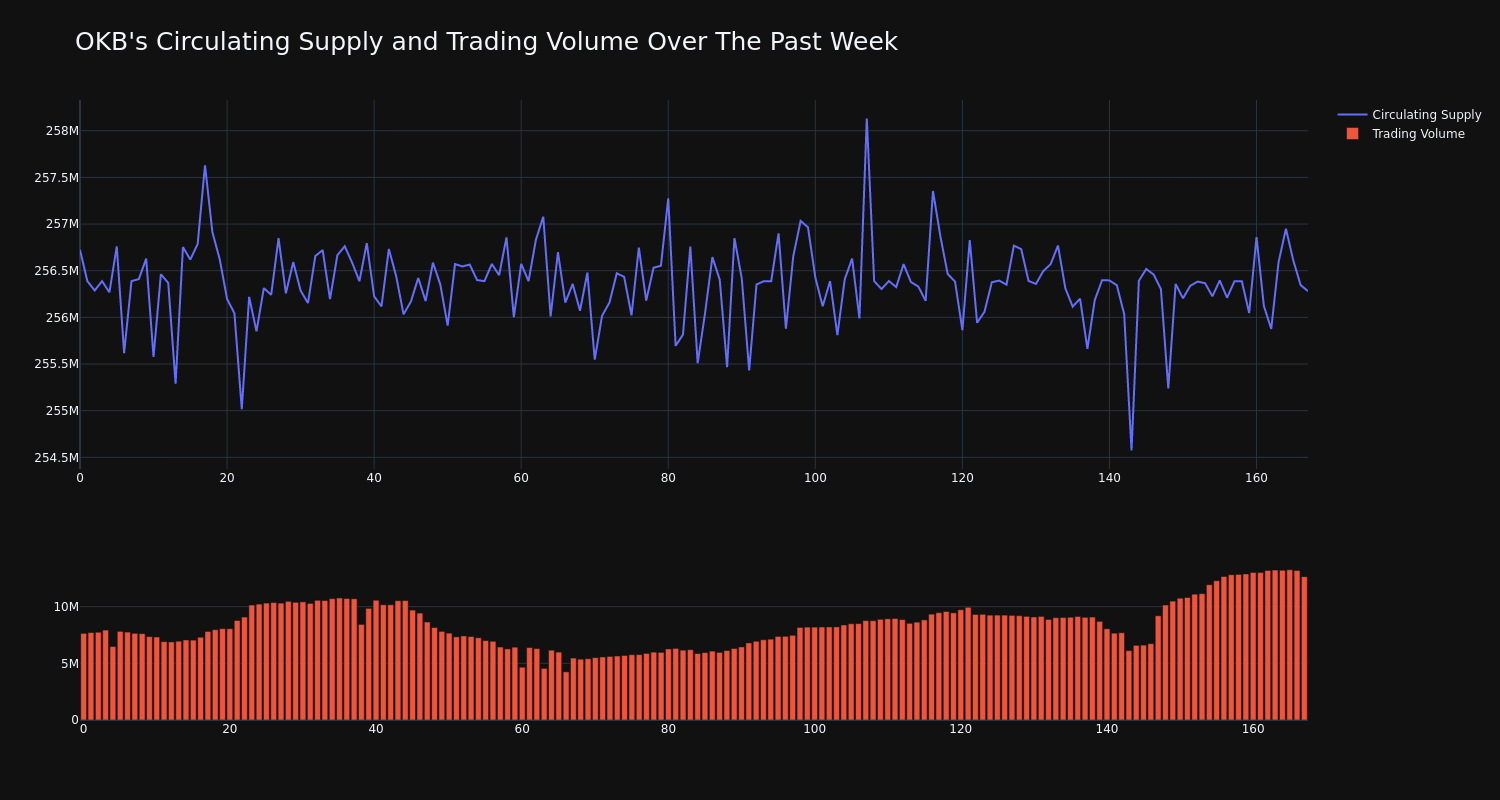Click the shortest volume bar near x=66
Image resolution: width=1500 pixels, height=800 pixels.
click(566, 695)
